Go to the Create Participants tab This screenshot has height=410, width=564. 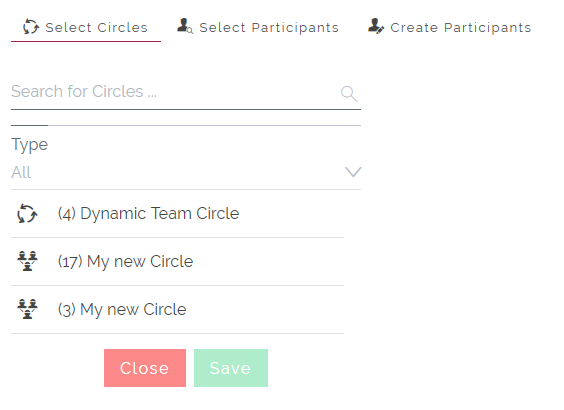450,28
